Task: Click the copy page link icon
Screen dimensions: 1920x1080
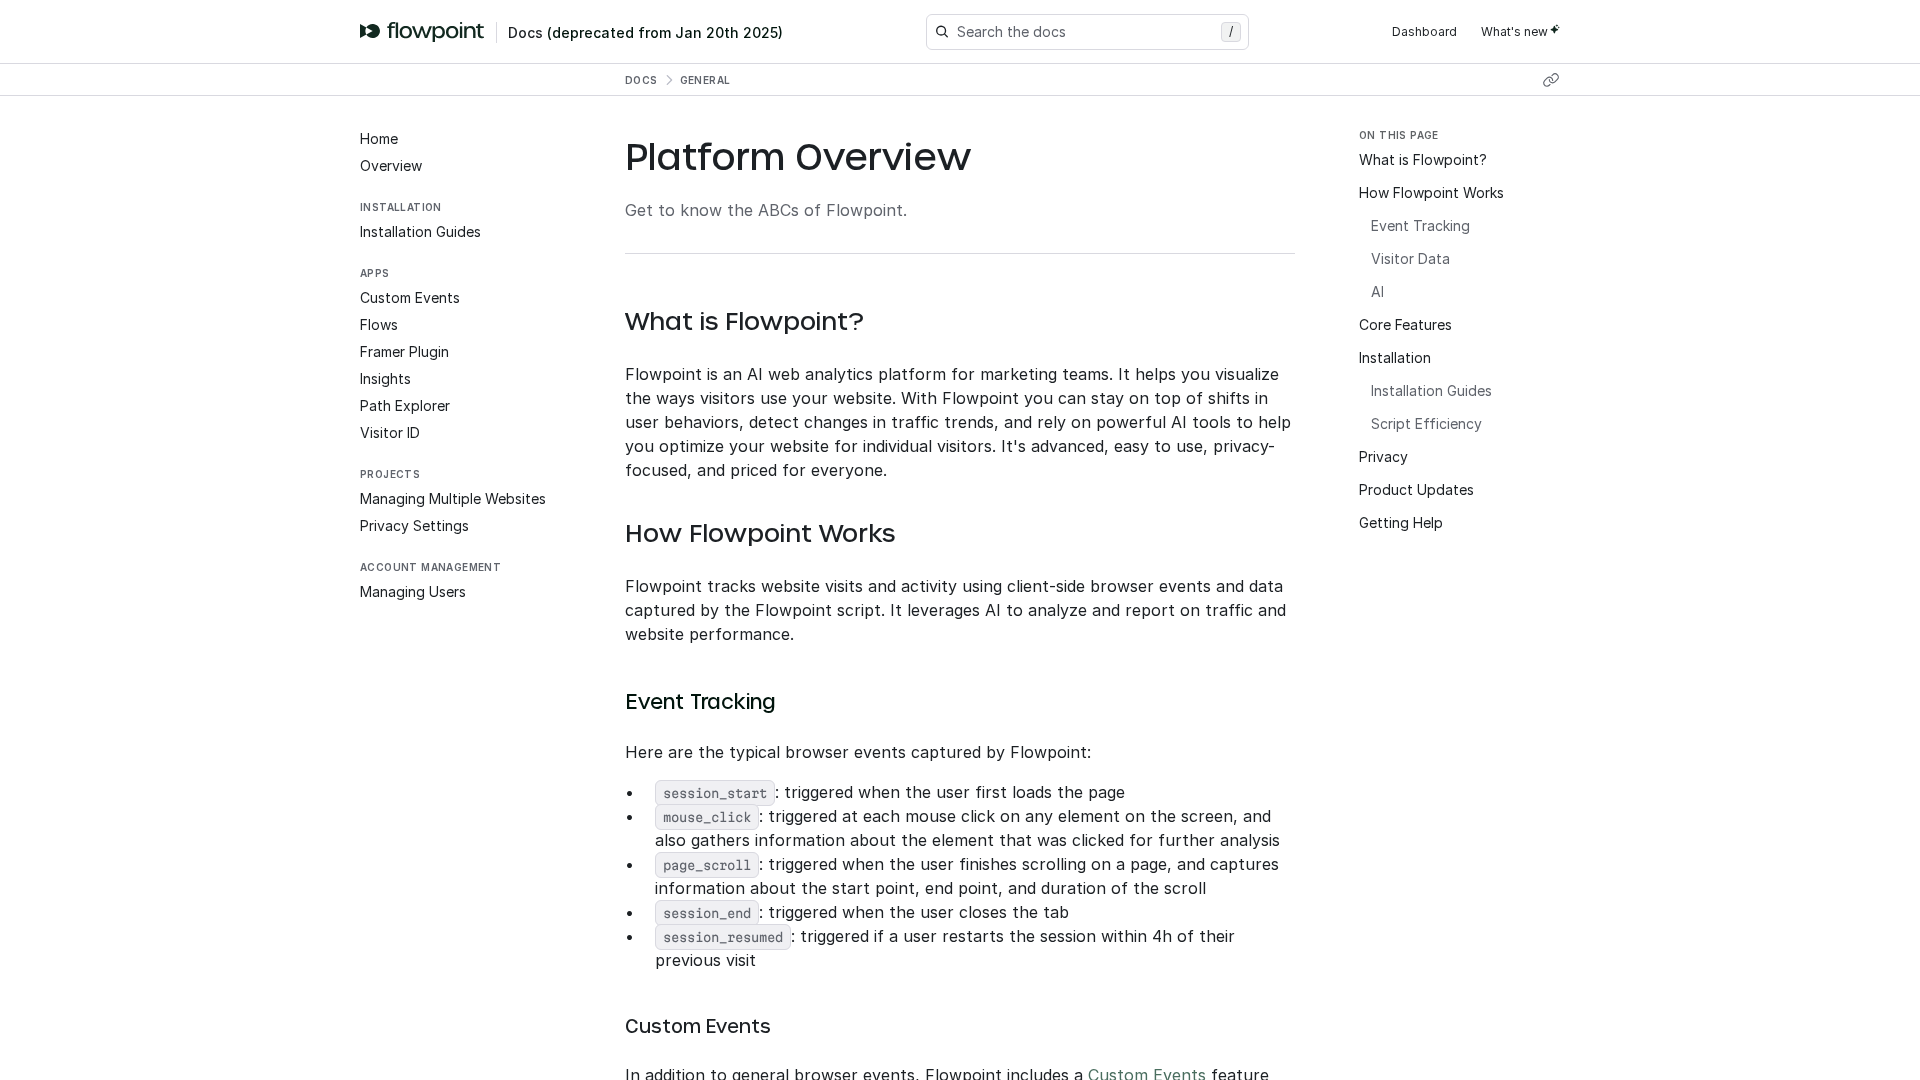Action: pyautogui.click(x=1550, y=80)
